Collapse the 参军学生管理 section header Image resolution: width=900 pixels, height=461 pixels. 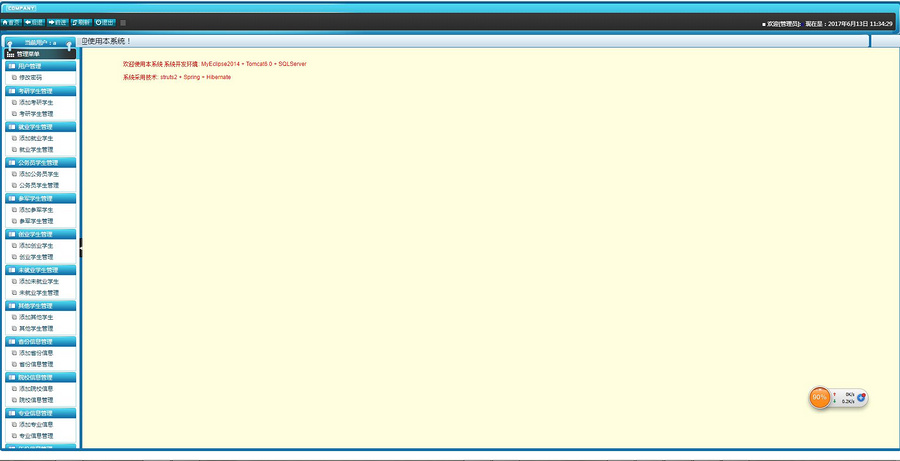[40, 199]
